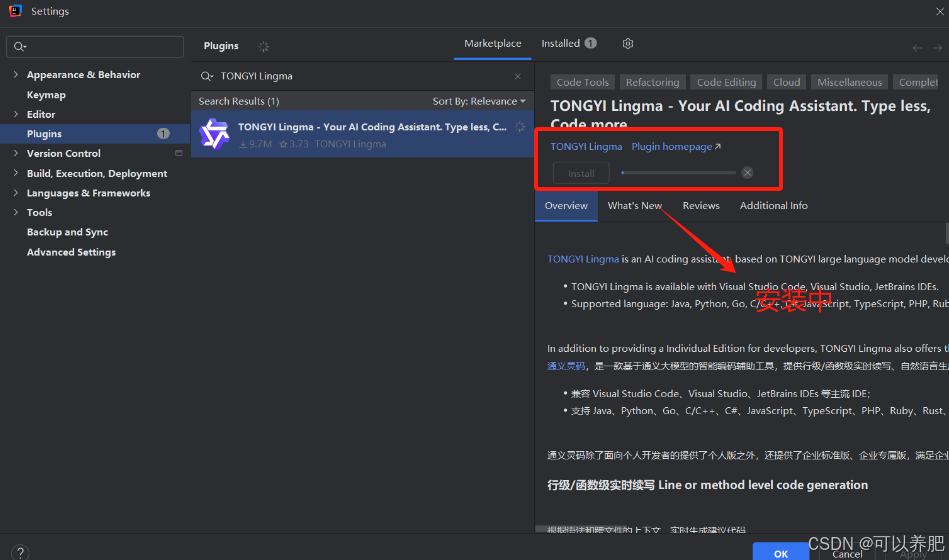Click the 通义灵码 link in the description
Image resolution: width=949 pixels, height=560 pixels.
[x=566, y=366]
